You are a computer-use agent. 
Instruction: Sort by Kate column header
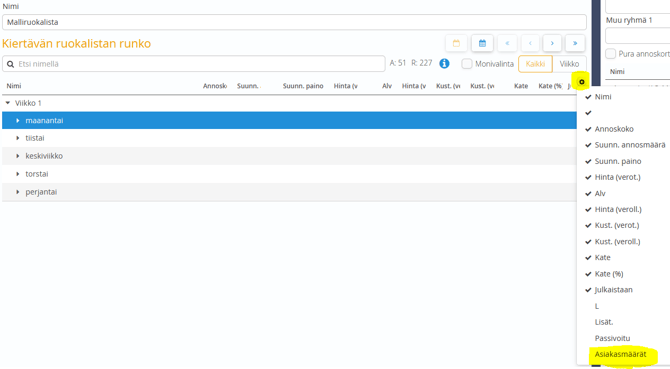[x=521, y=86]
